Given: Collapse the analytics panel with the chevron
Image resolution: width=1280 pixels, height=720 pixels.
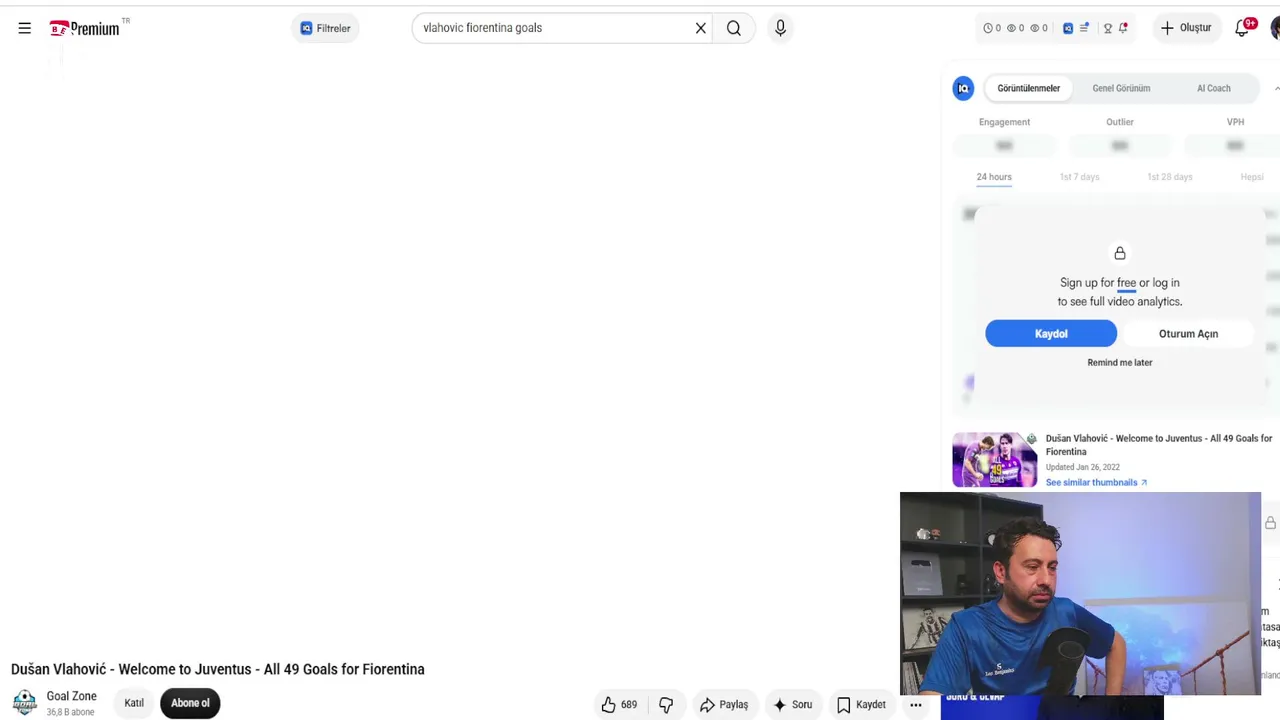Looking at the screenshot, I should point(1276,88).
